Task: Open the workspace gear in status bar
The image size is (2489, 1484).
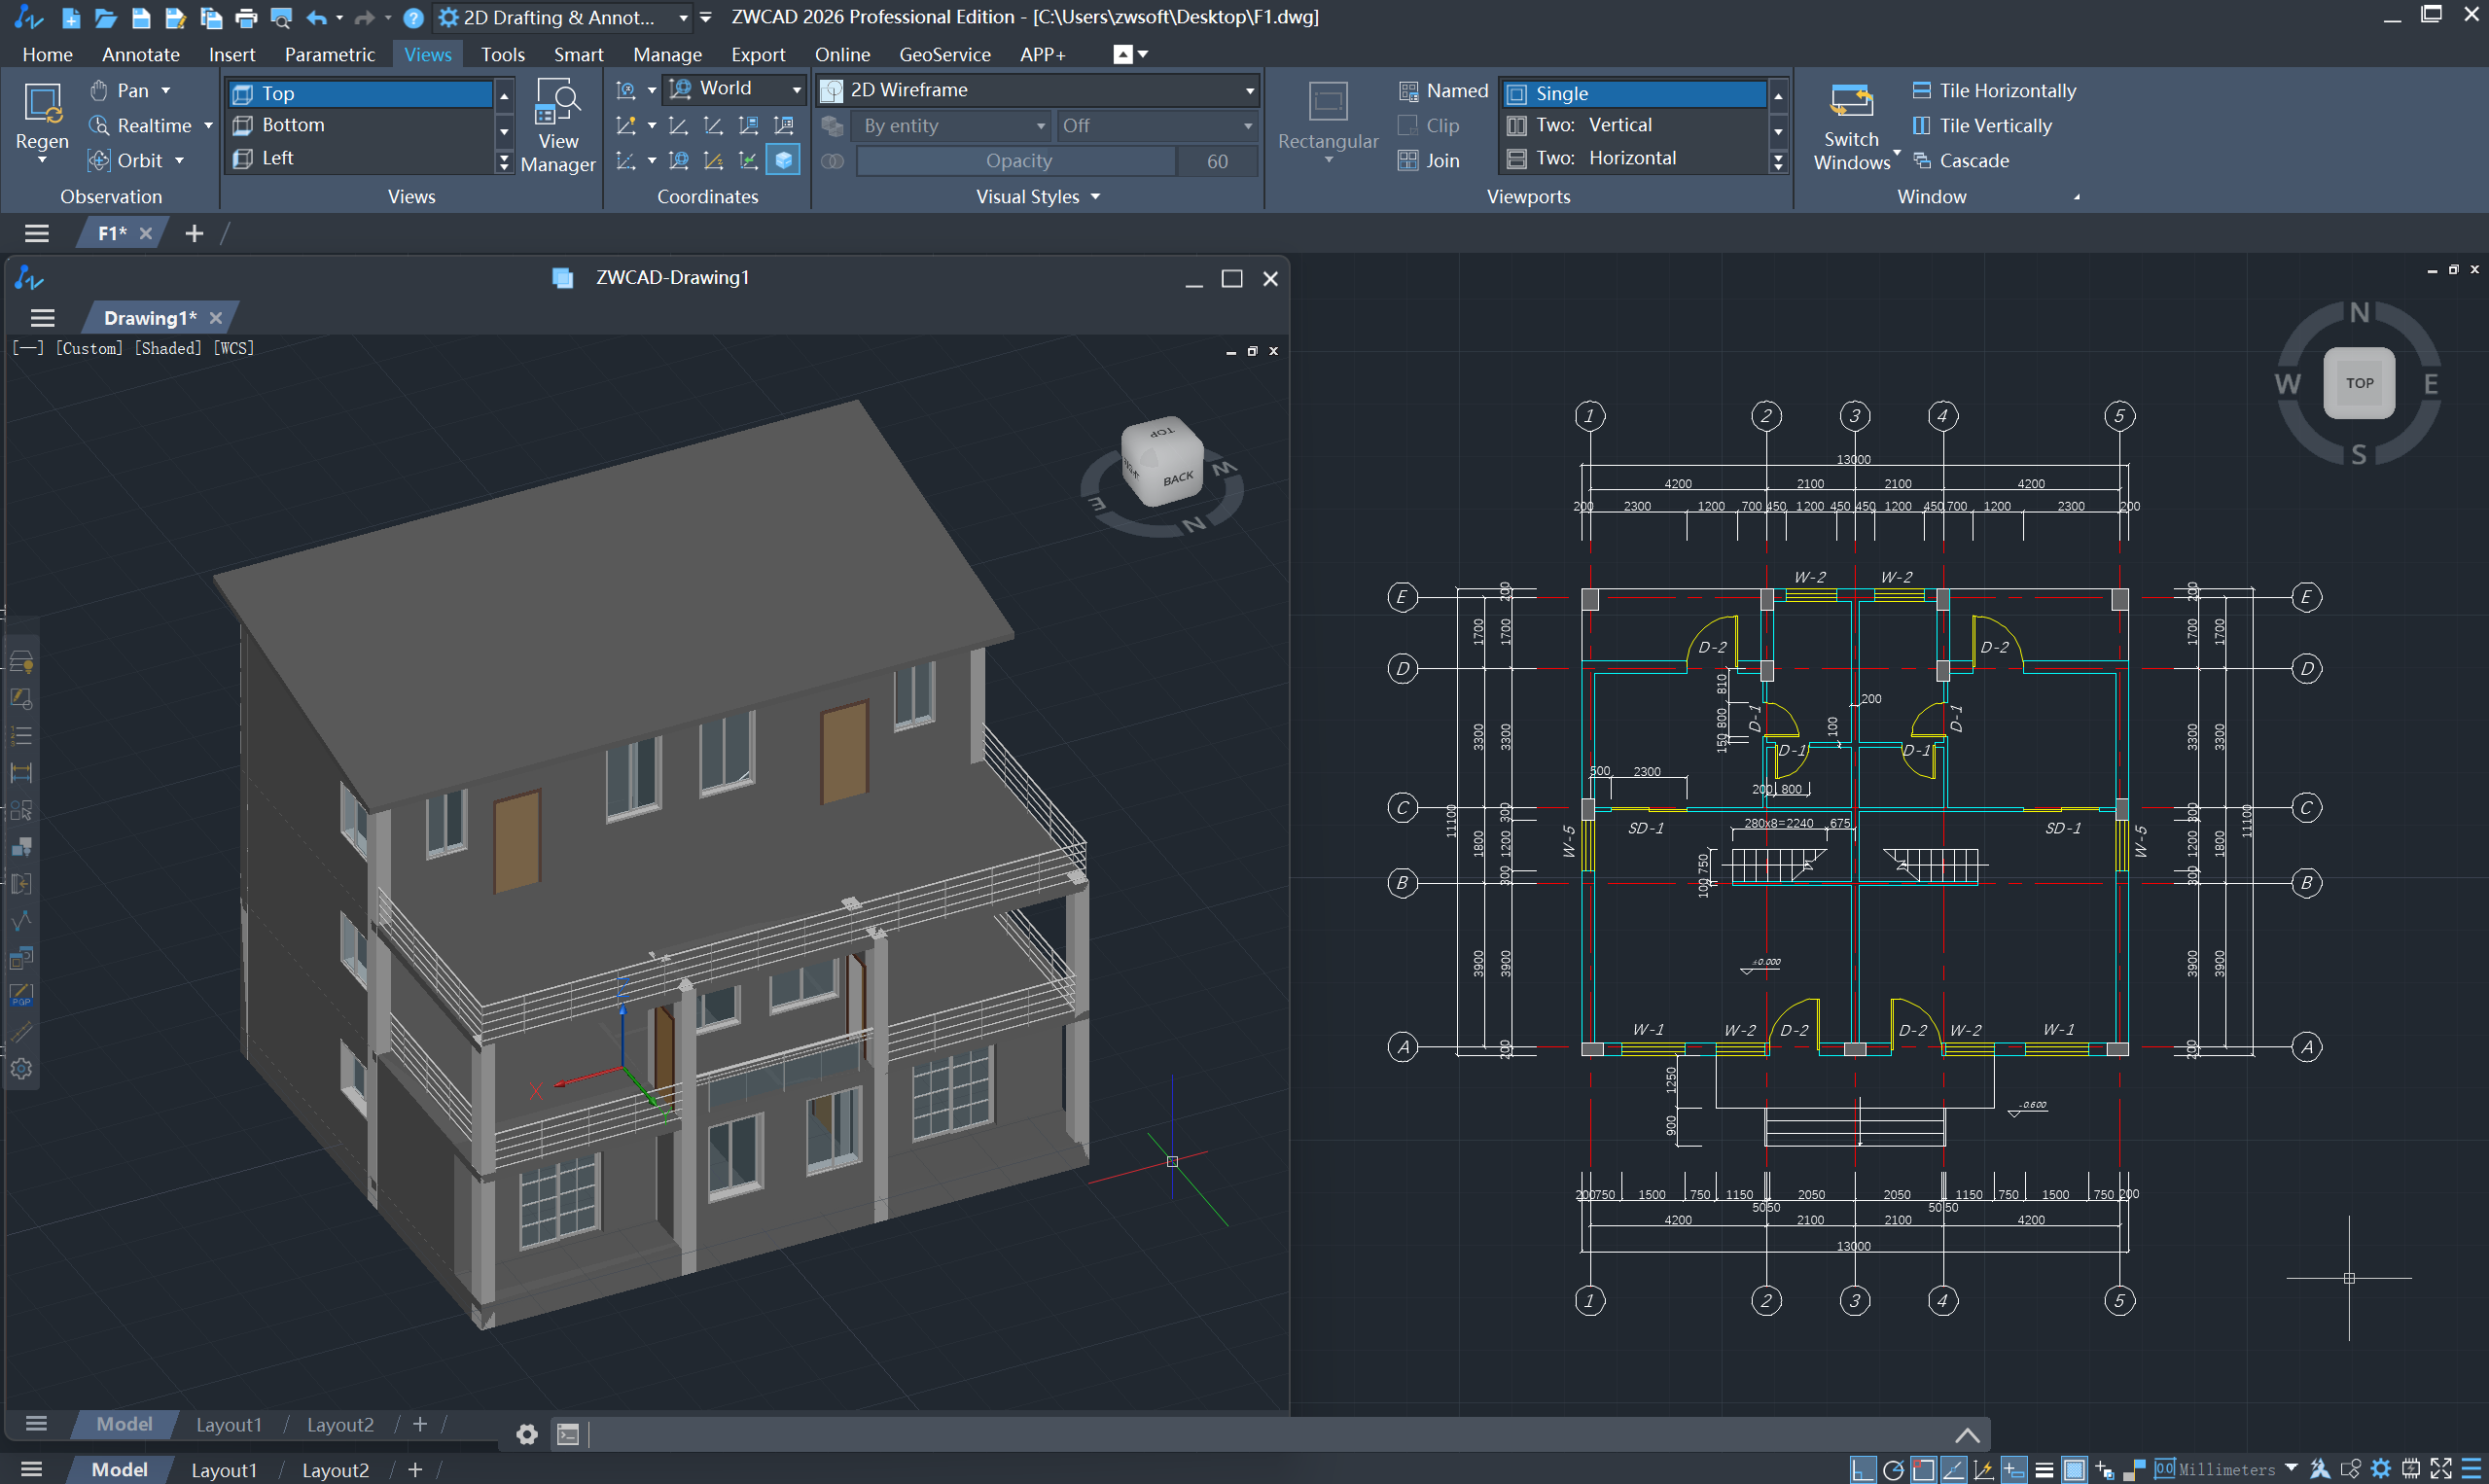Action: [x=2381, y=1469]
